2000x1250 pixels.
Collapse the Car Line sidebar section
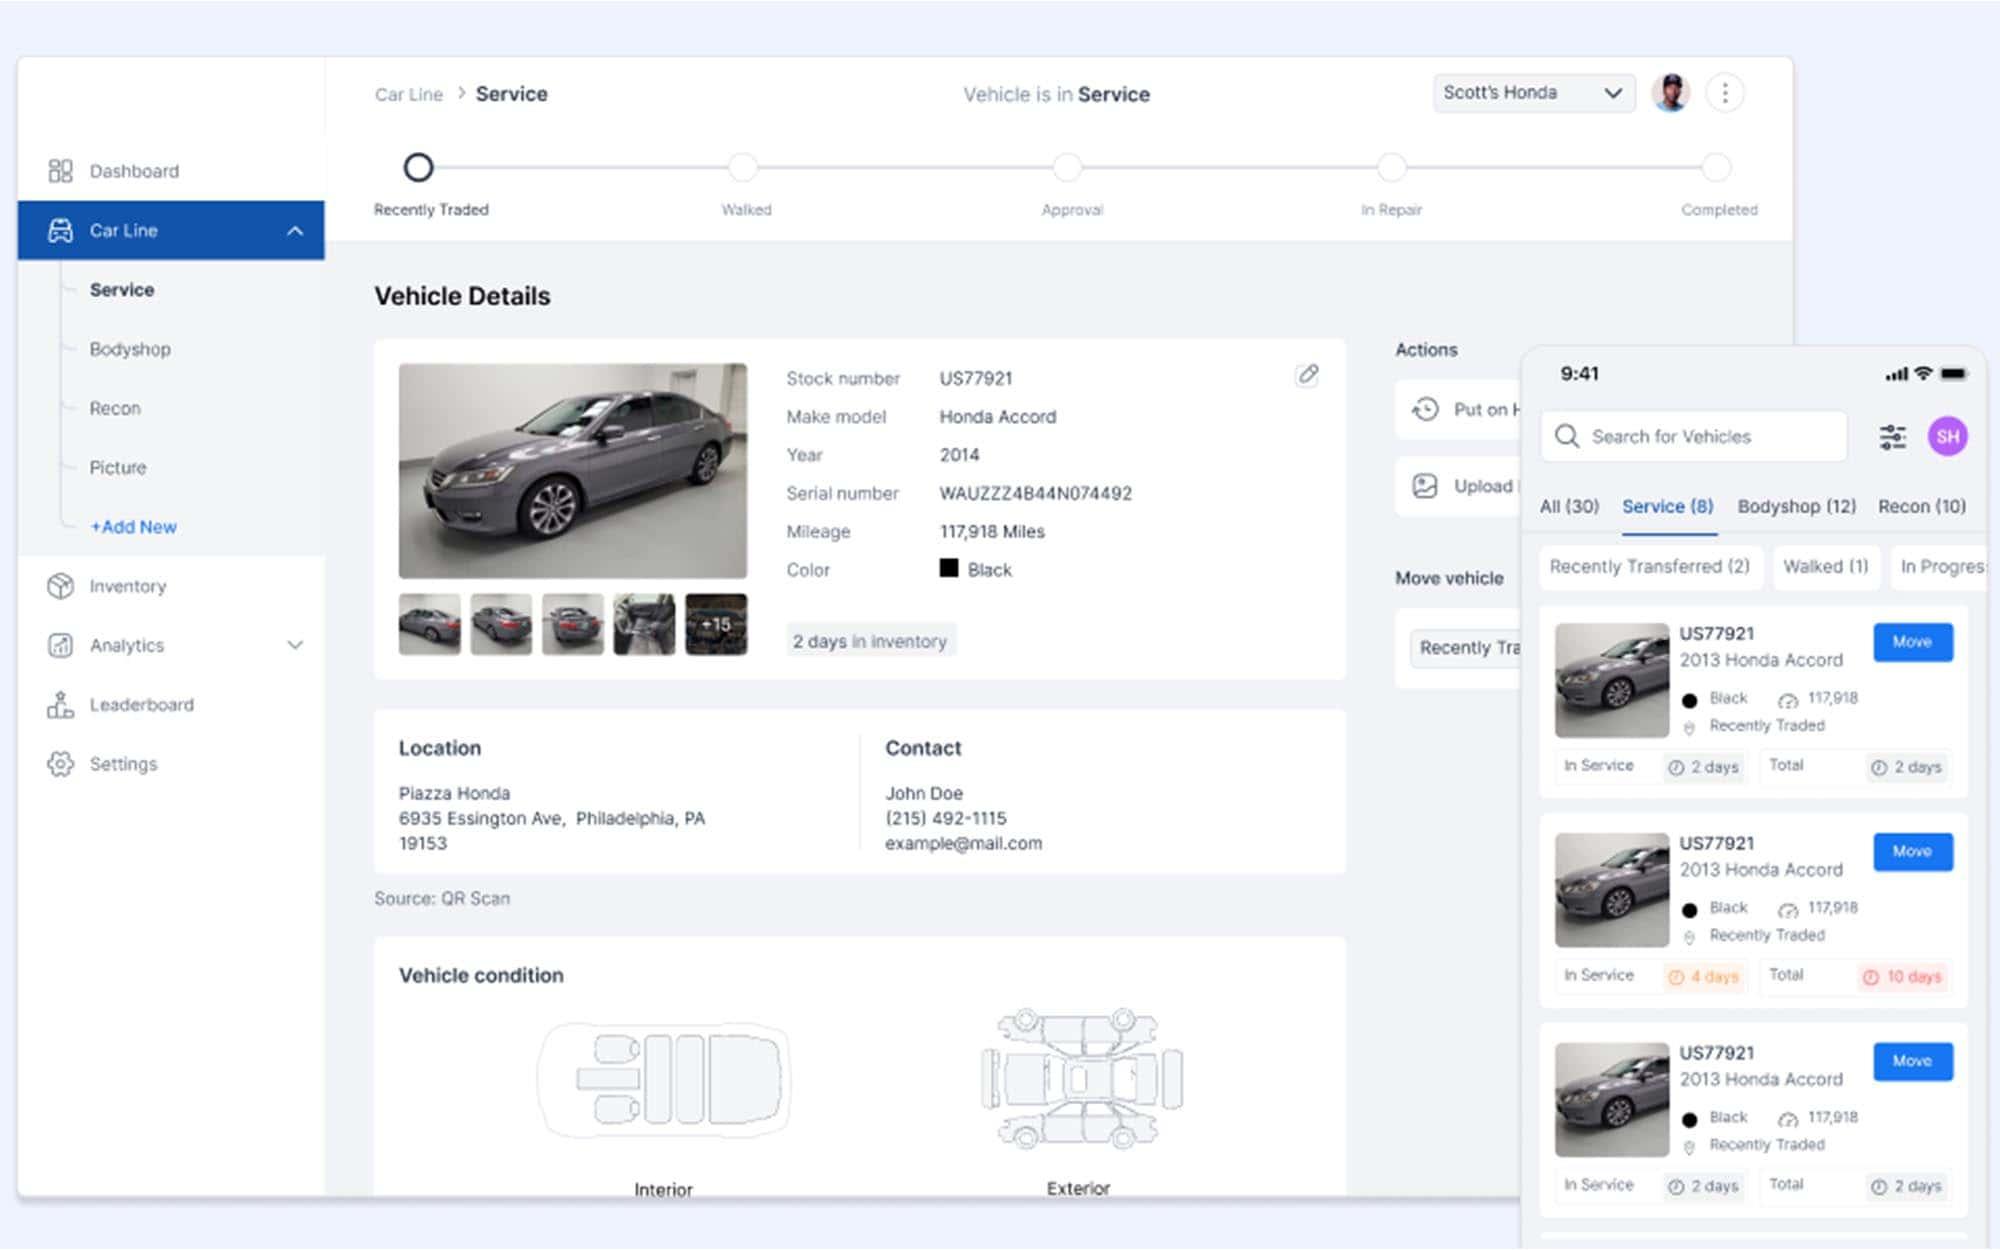295,231
